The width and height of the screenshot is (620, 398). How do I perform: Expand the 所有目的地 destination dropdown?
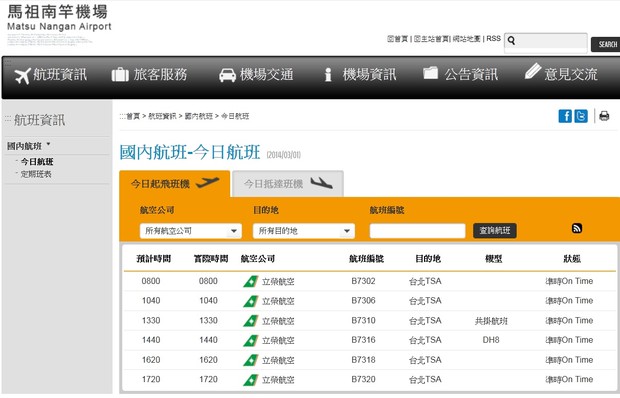coord(304,231)
